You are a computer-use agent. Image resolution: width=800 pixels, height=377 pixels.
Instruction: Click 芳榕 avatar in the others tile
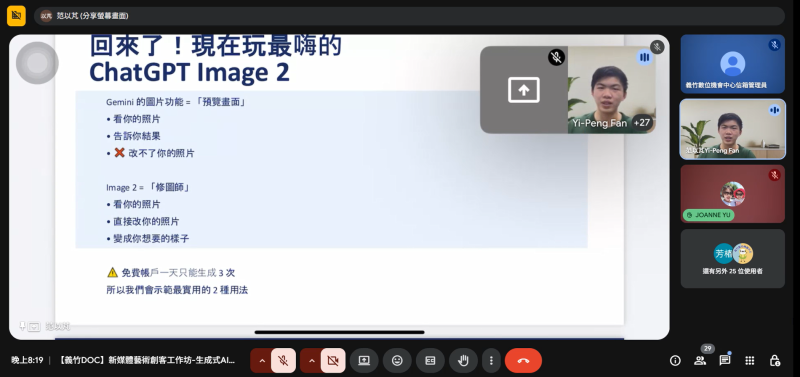(x=723, y=253)
